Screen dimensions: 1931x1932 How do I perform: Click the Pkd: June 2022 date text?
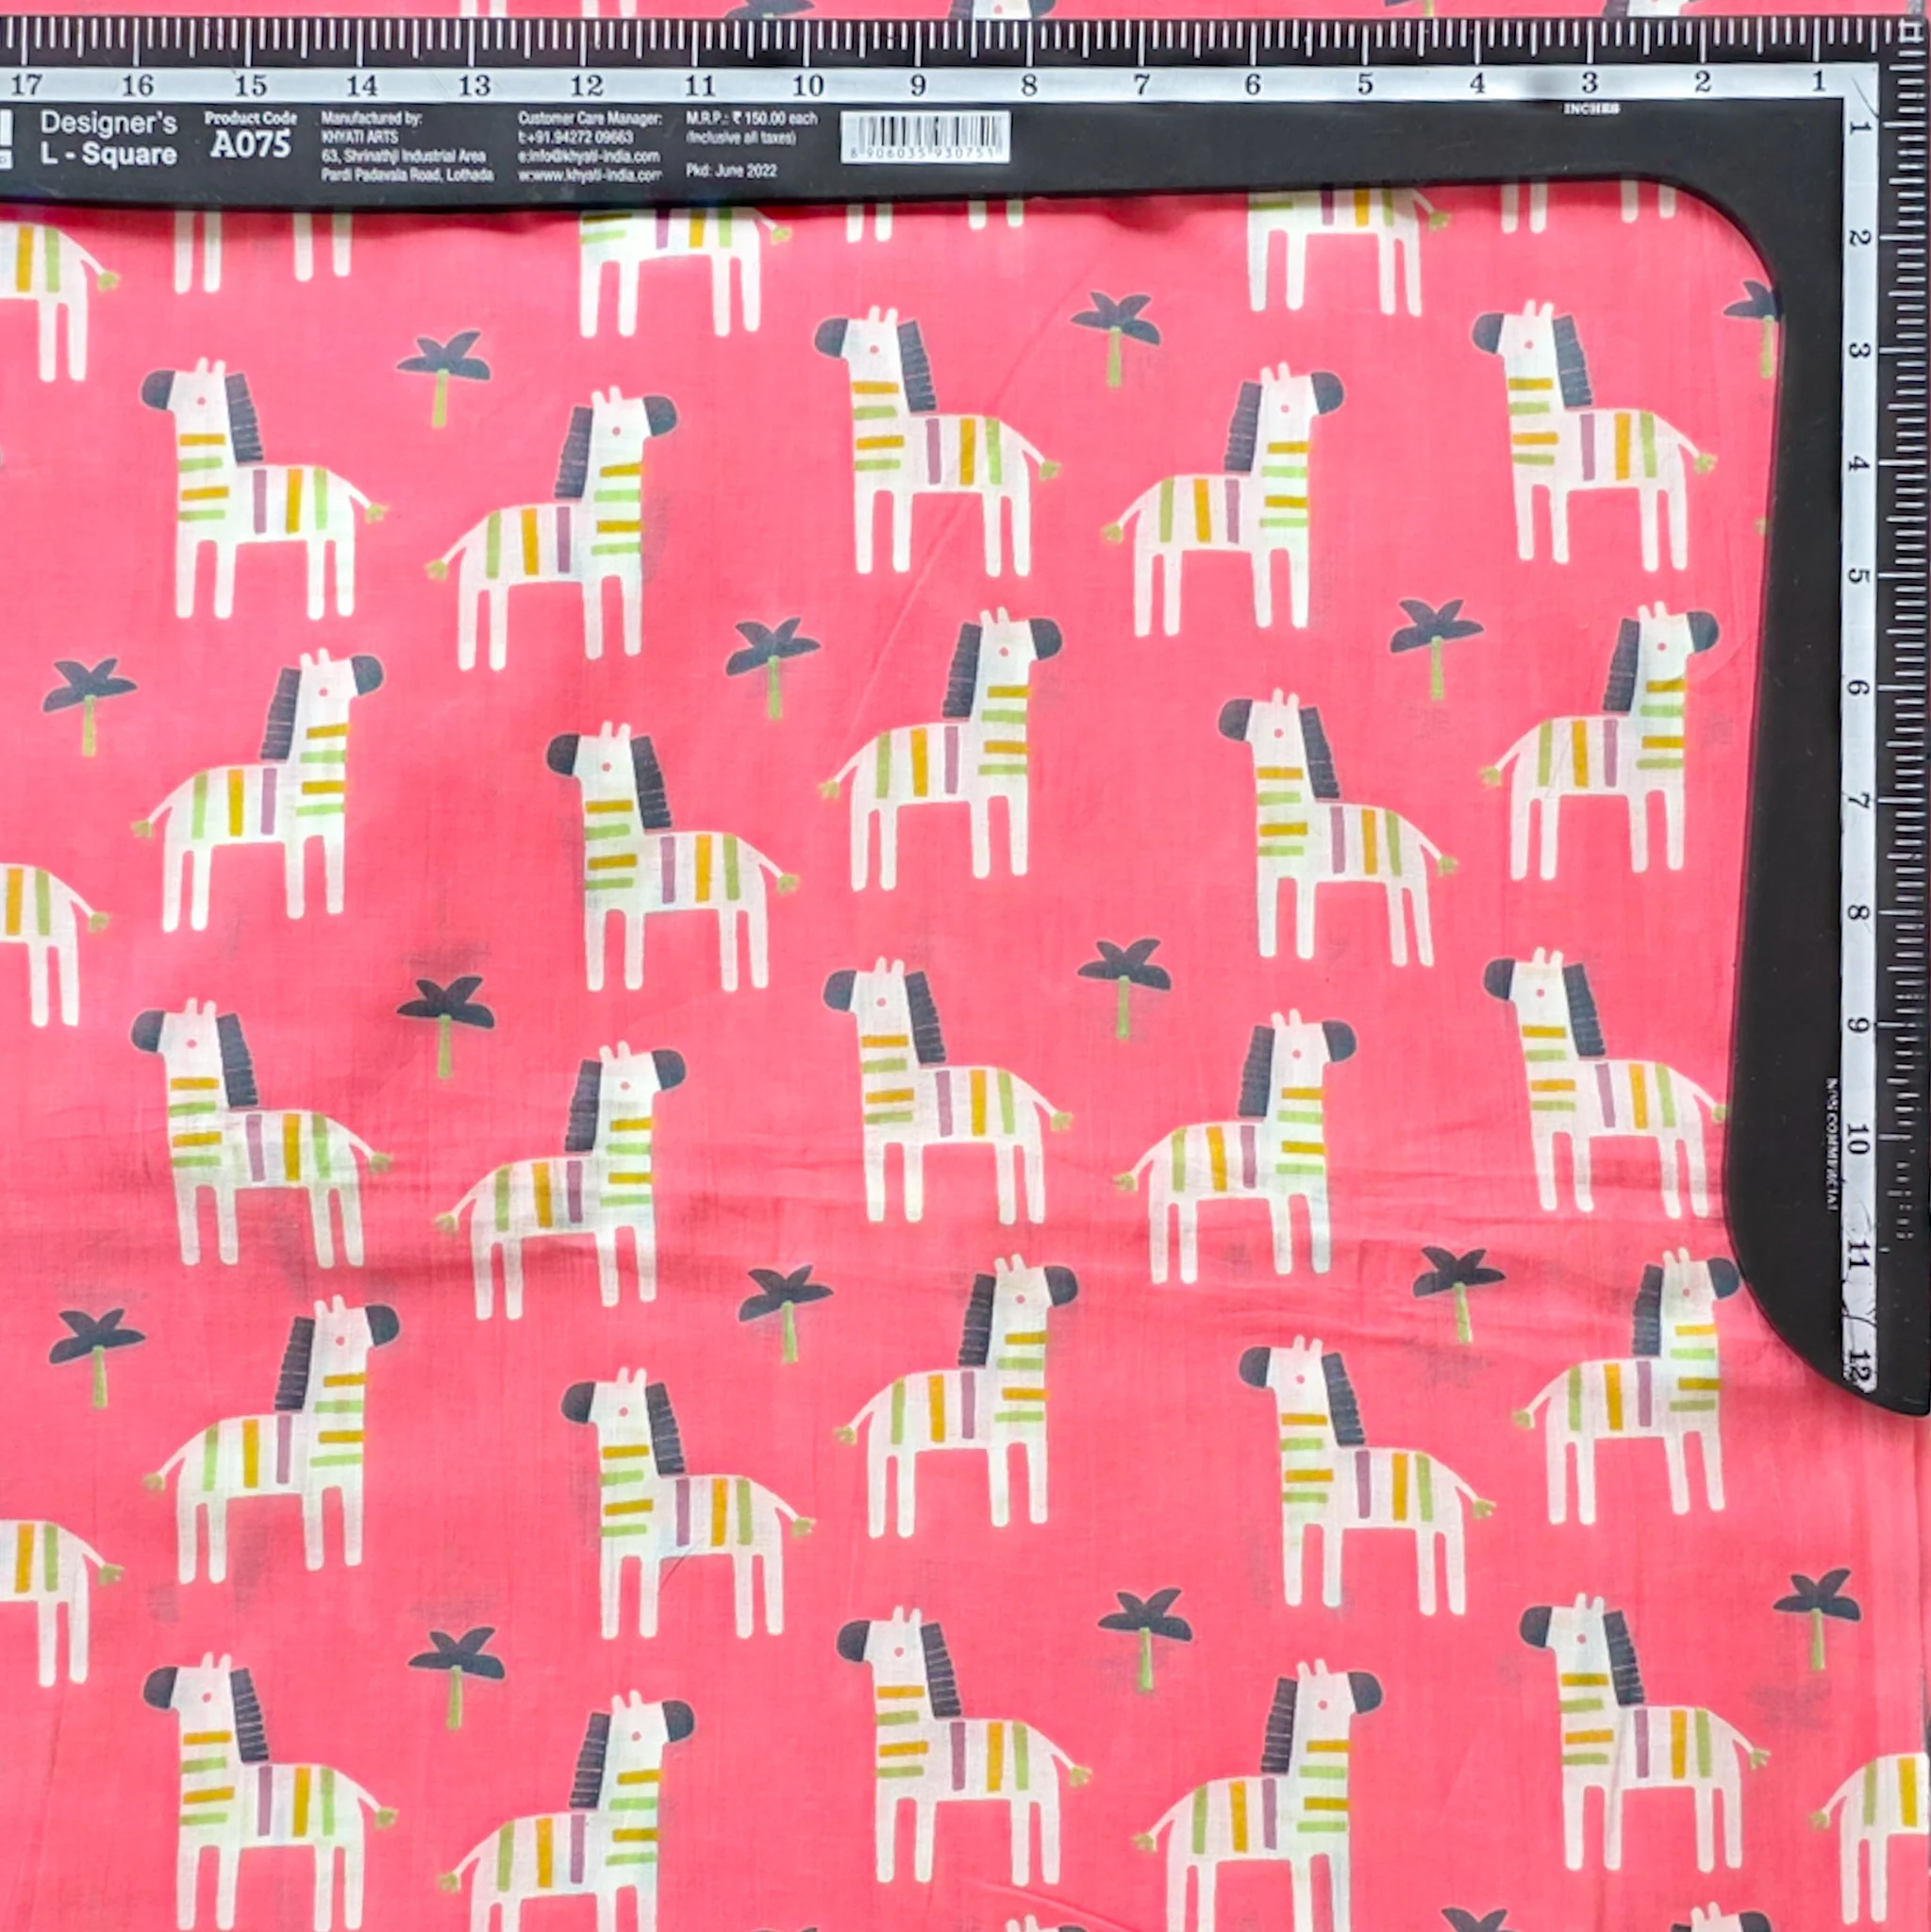731,171
